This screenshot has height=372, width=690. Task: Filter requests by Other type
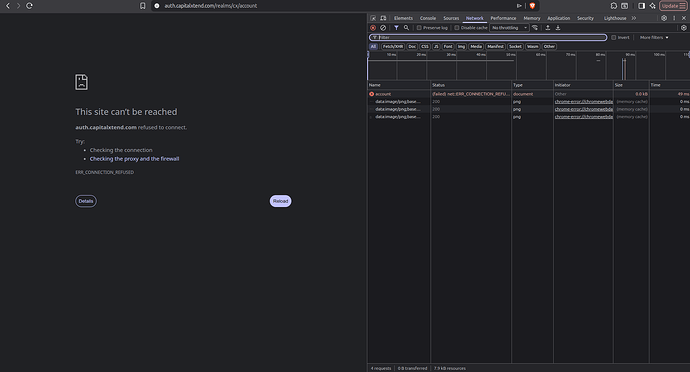549,46
